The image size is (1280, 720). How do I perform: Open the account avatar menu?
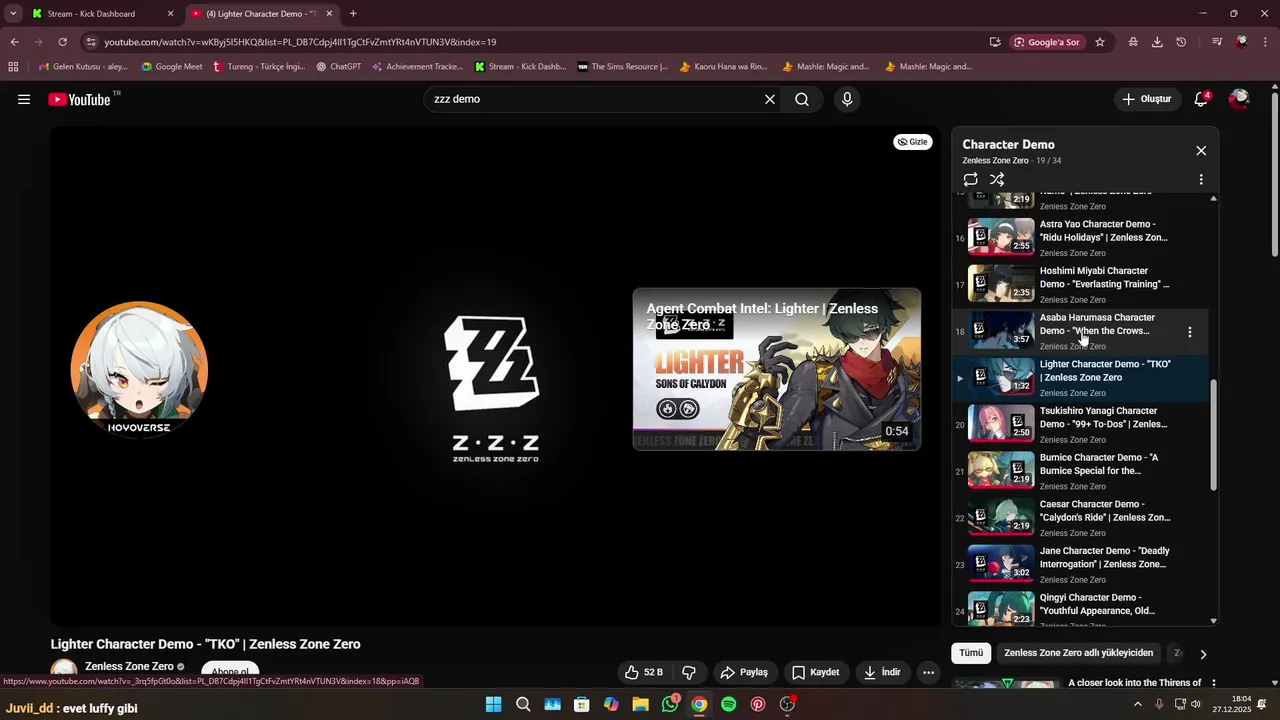click(1240, 99)
